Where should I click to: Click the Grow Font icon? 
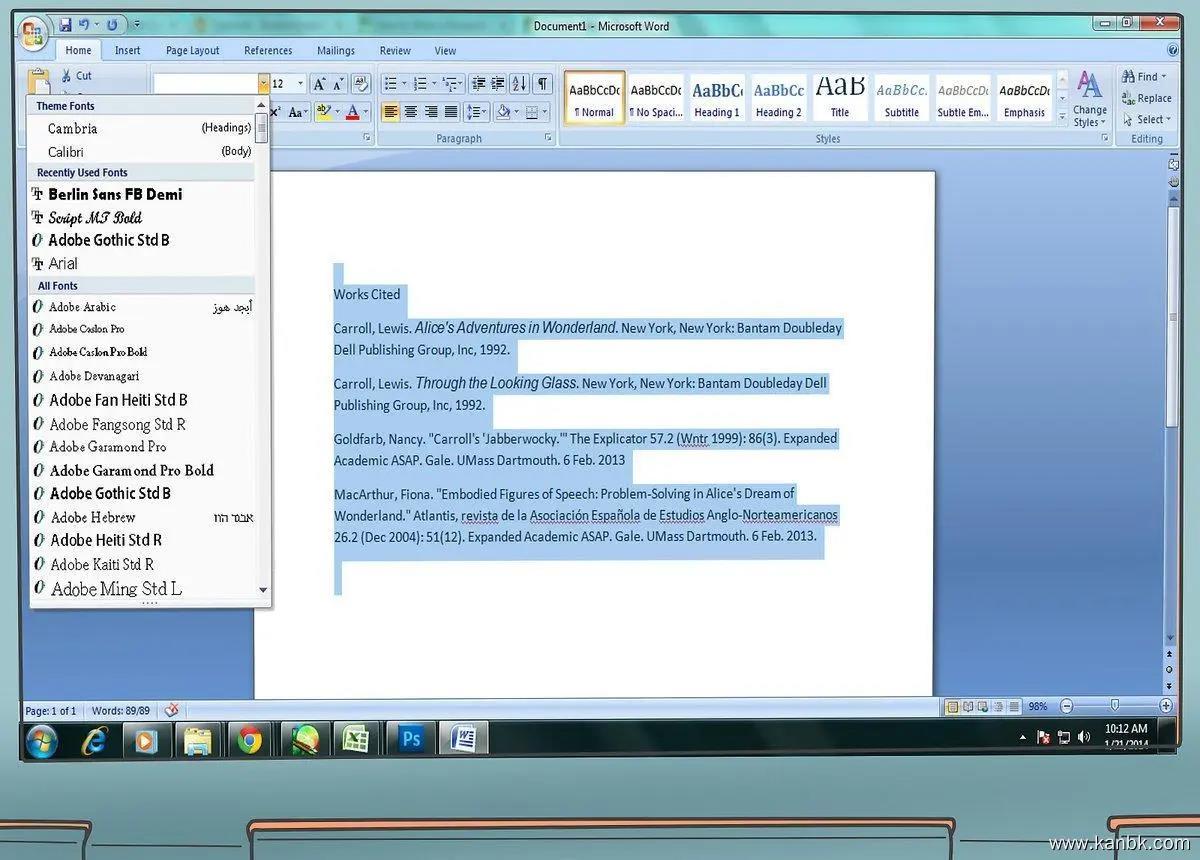pos(319,84)
